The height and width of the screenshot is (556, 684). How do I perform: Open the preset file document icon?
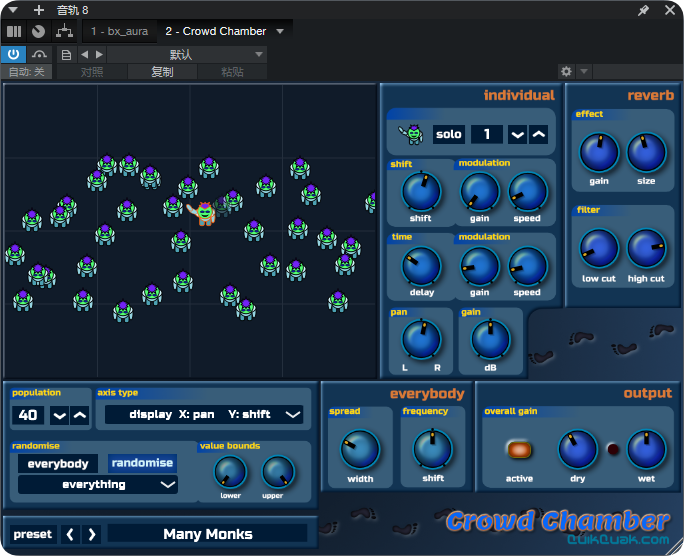(66, 55)
